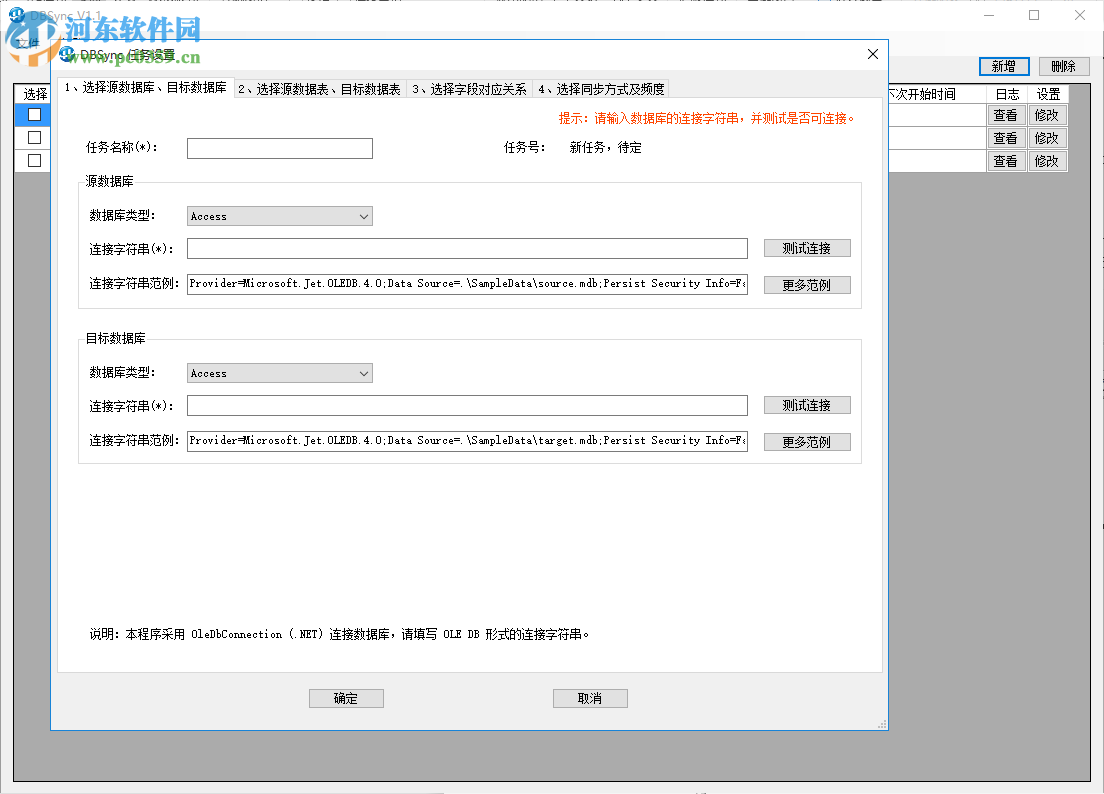The height and width of the screenshot is (794, 1104).
Task: Tick the second row checkbox in main window
Action: [x=34, y=138]
